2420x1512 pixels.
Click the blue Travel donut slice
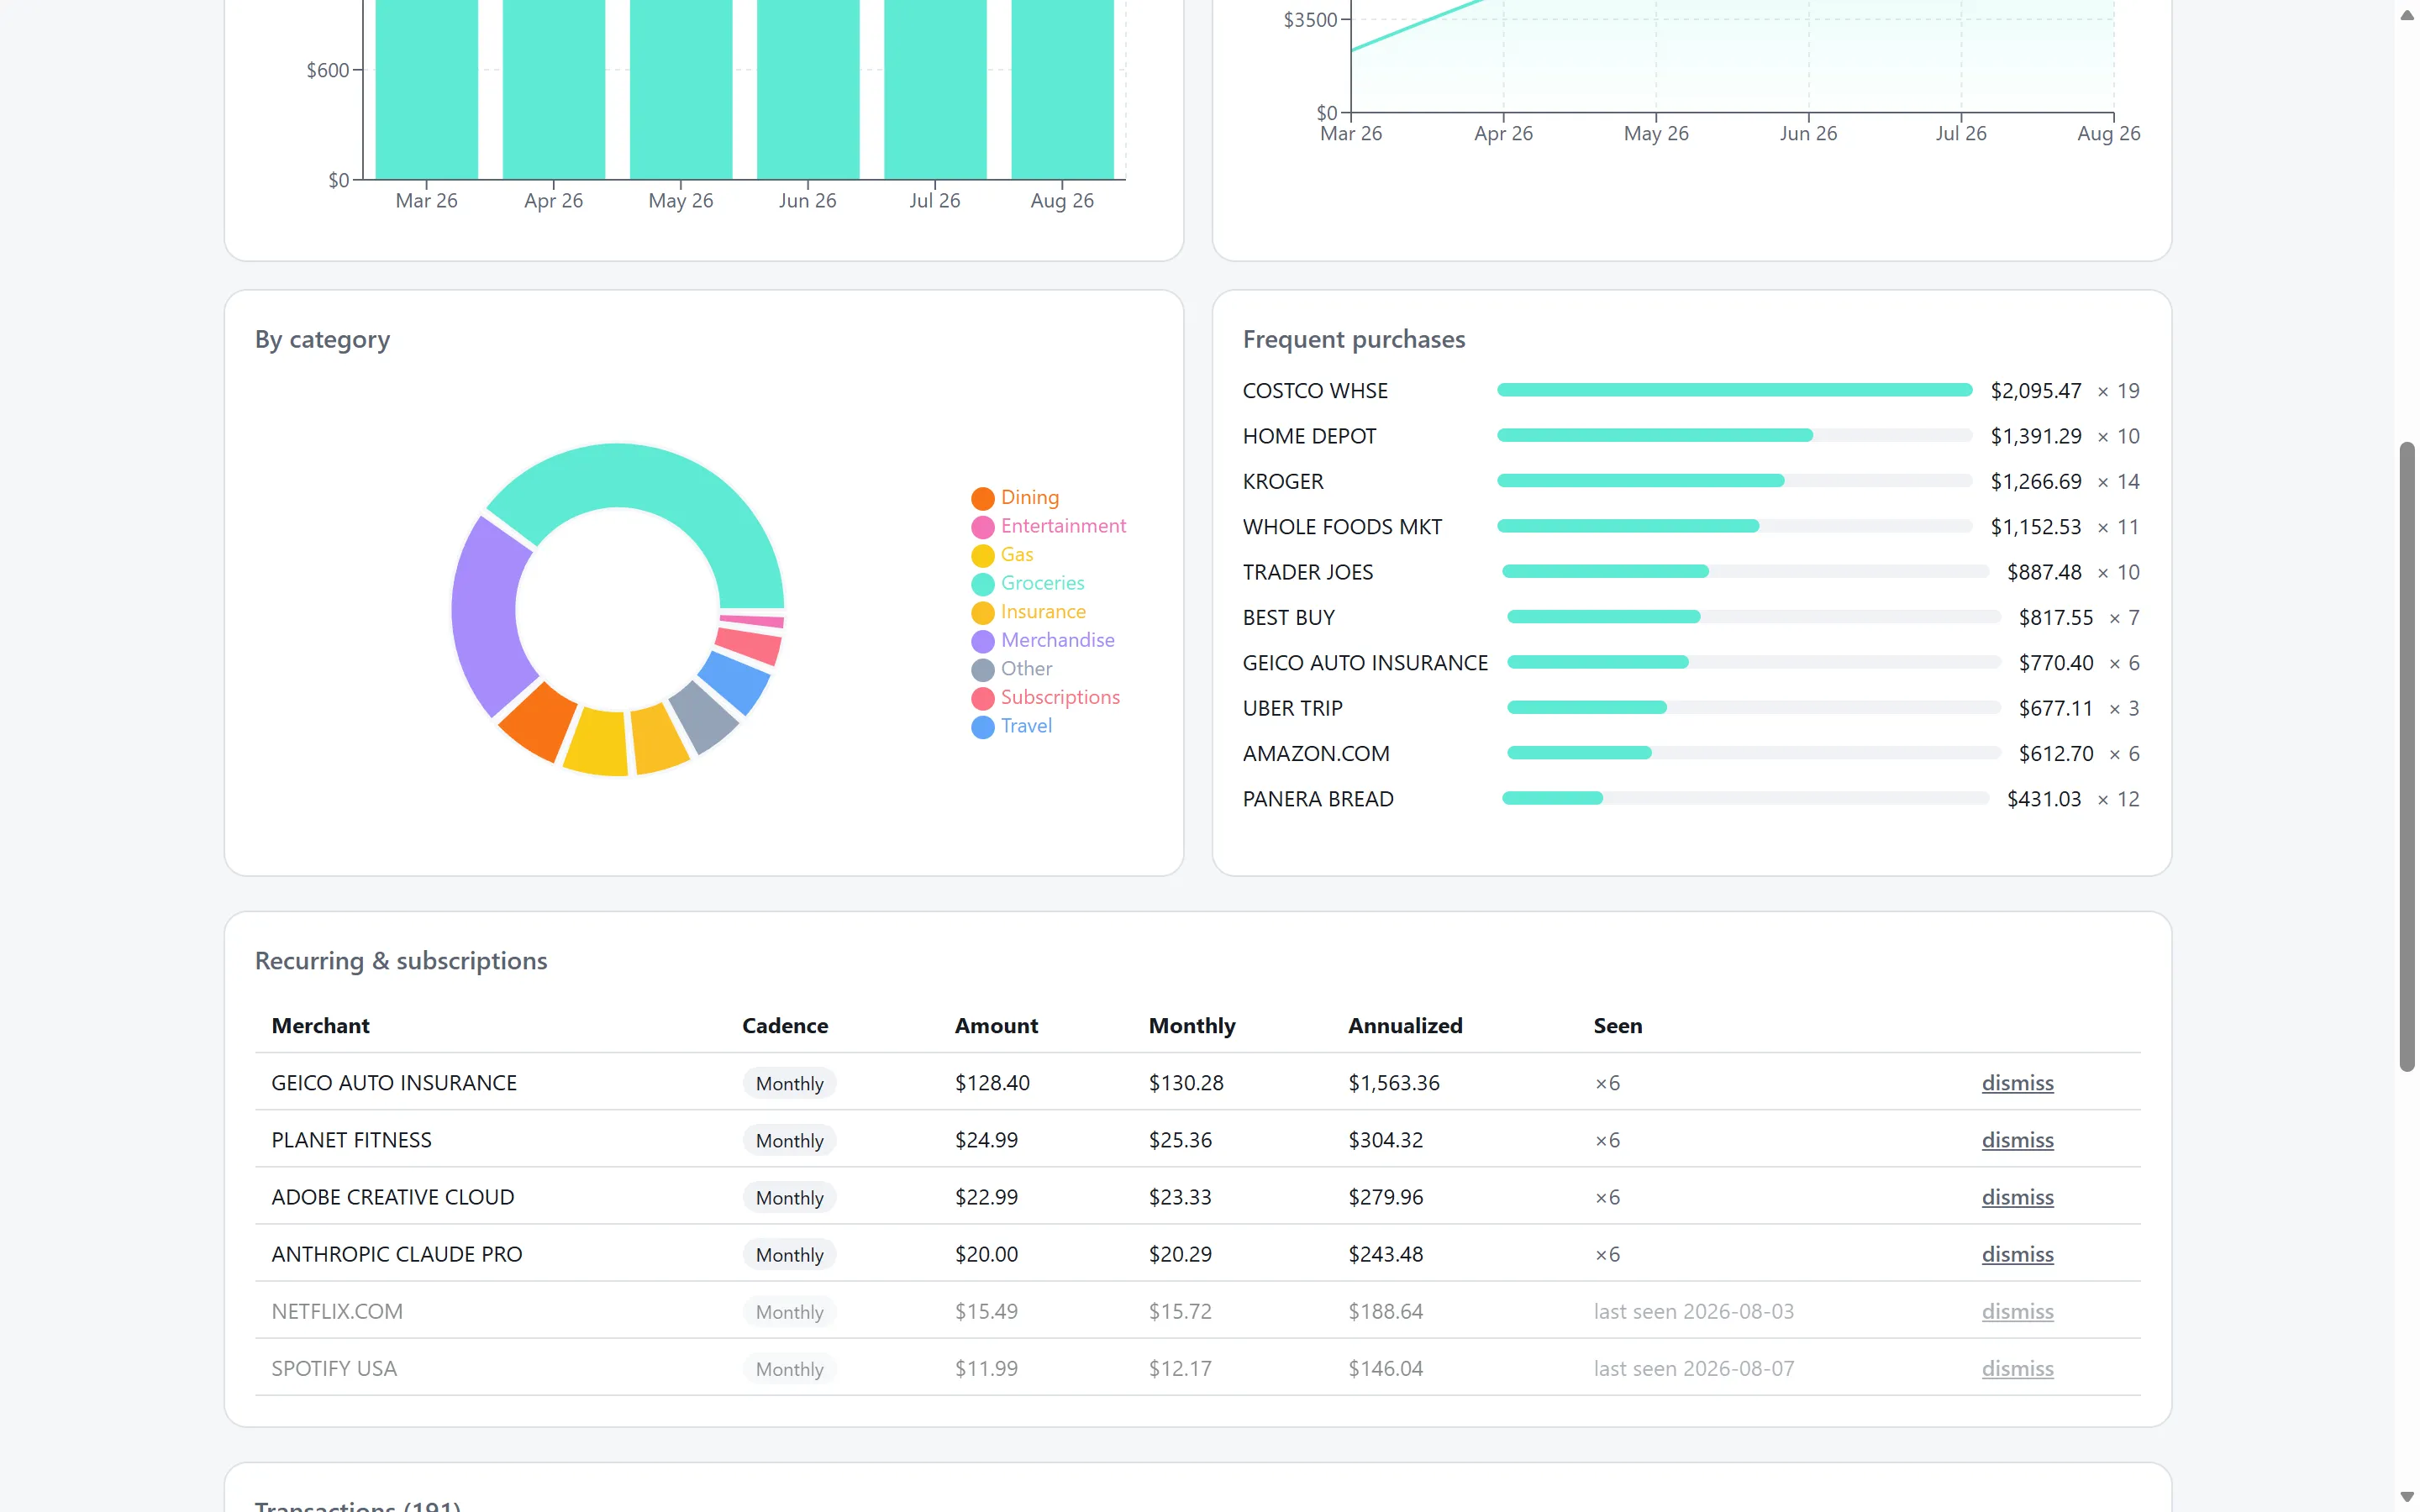click(x=735, y=682)
